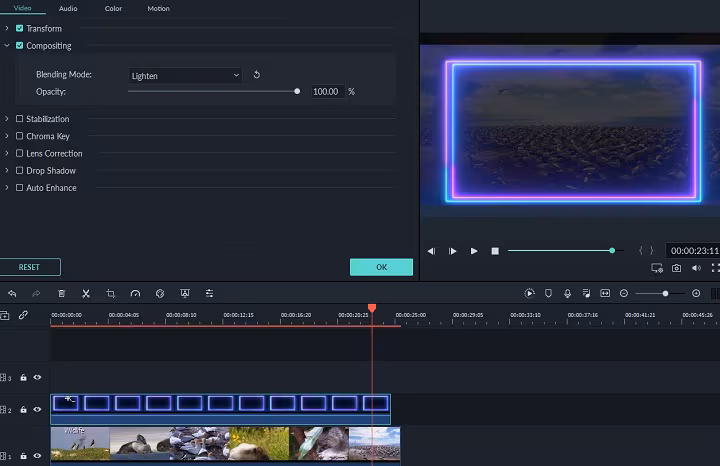Reset blending mode with circular arrow
This screenshot has width=720, height=466.
click(257, 74)
